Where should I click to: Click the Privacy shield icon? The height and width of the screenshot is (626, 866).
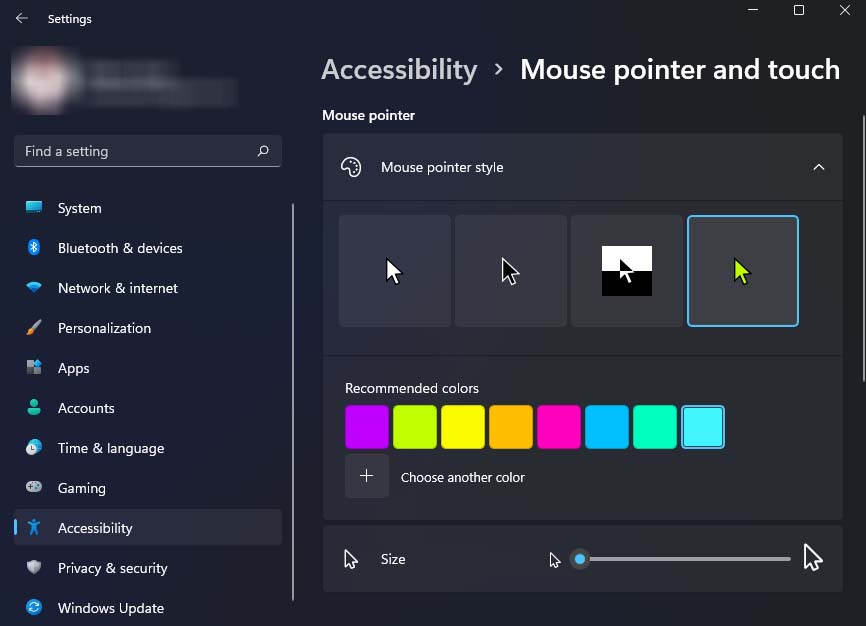click(x=34, y=567)
